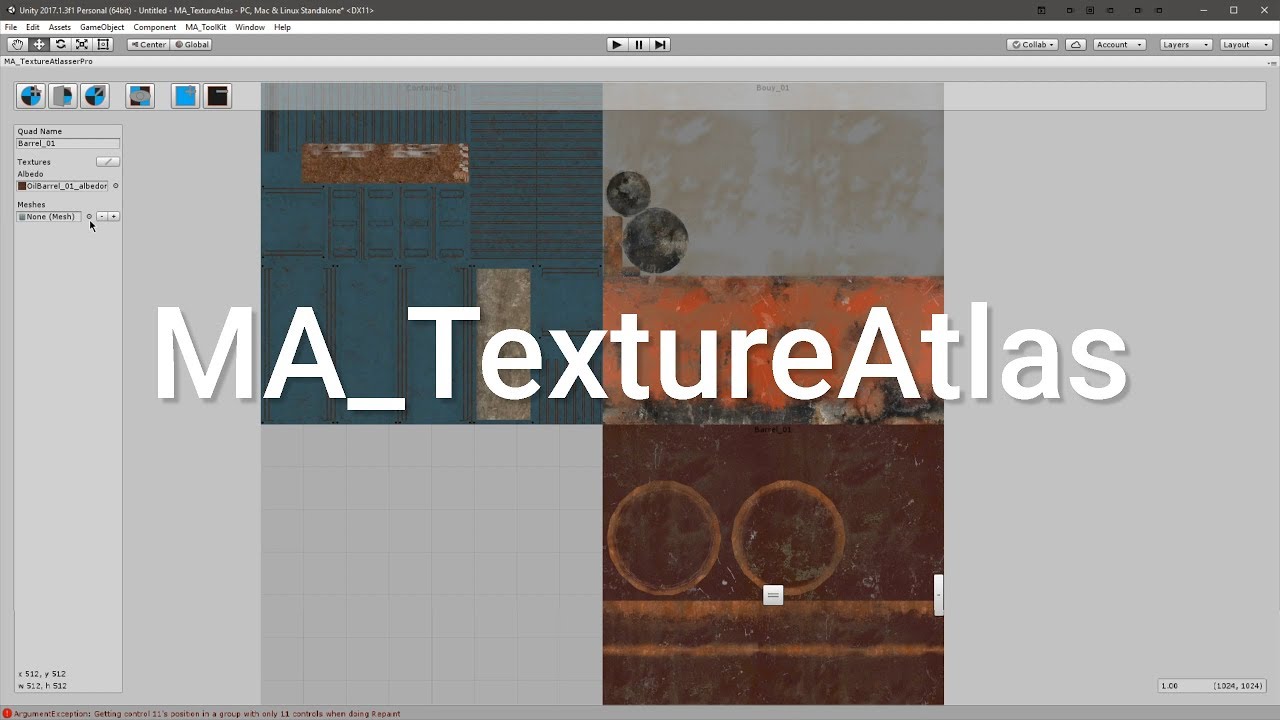The image size is (1280, 720).
Task: Select the Move tool in Unity toolbar
Action: tap(39, 44)
